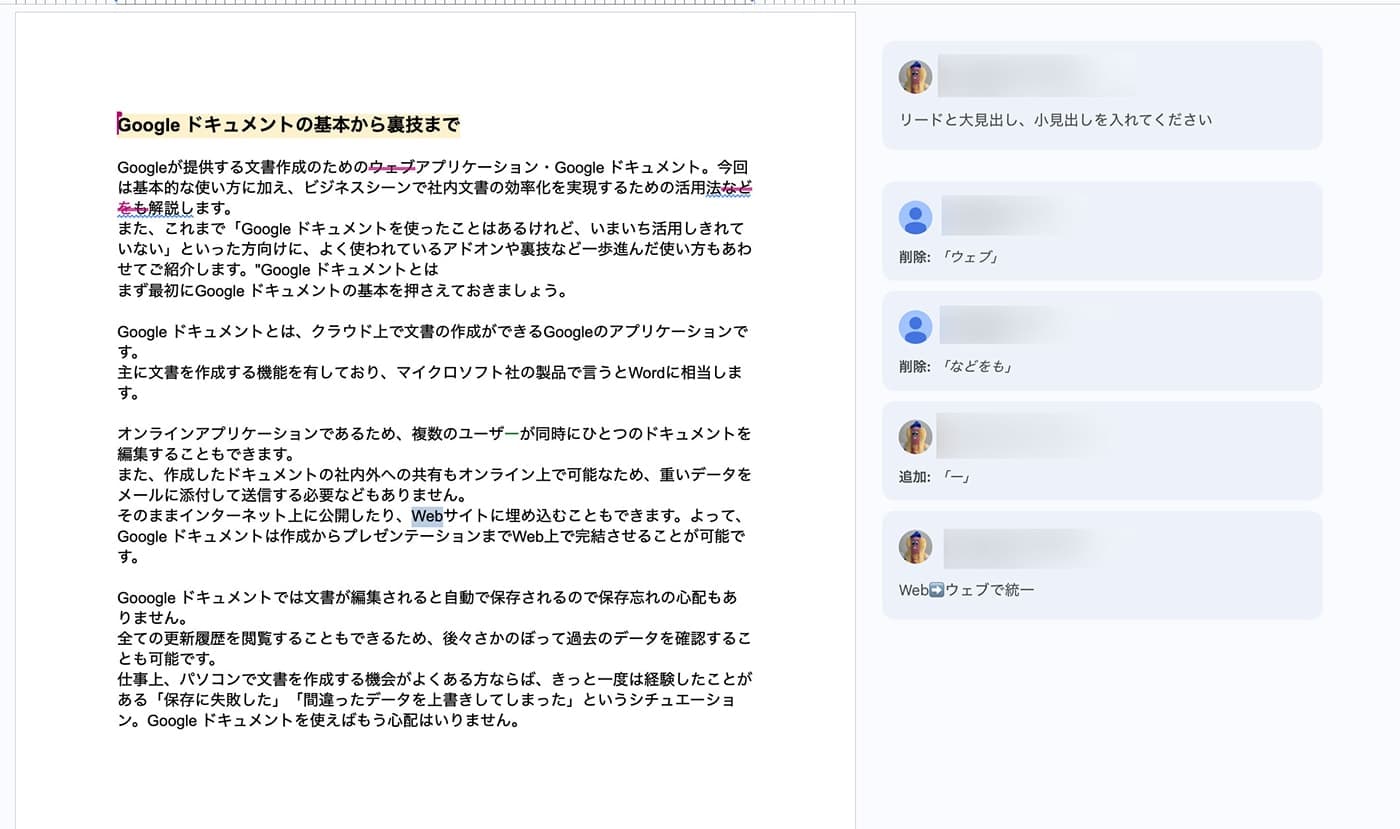1400x829 pixels.
Task: Select the suggestion text '追加:「ー」'
Action: [x=935, y=477]
